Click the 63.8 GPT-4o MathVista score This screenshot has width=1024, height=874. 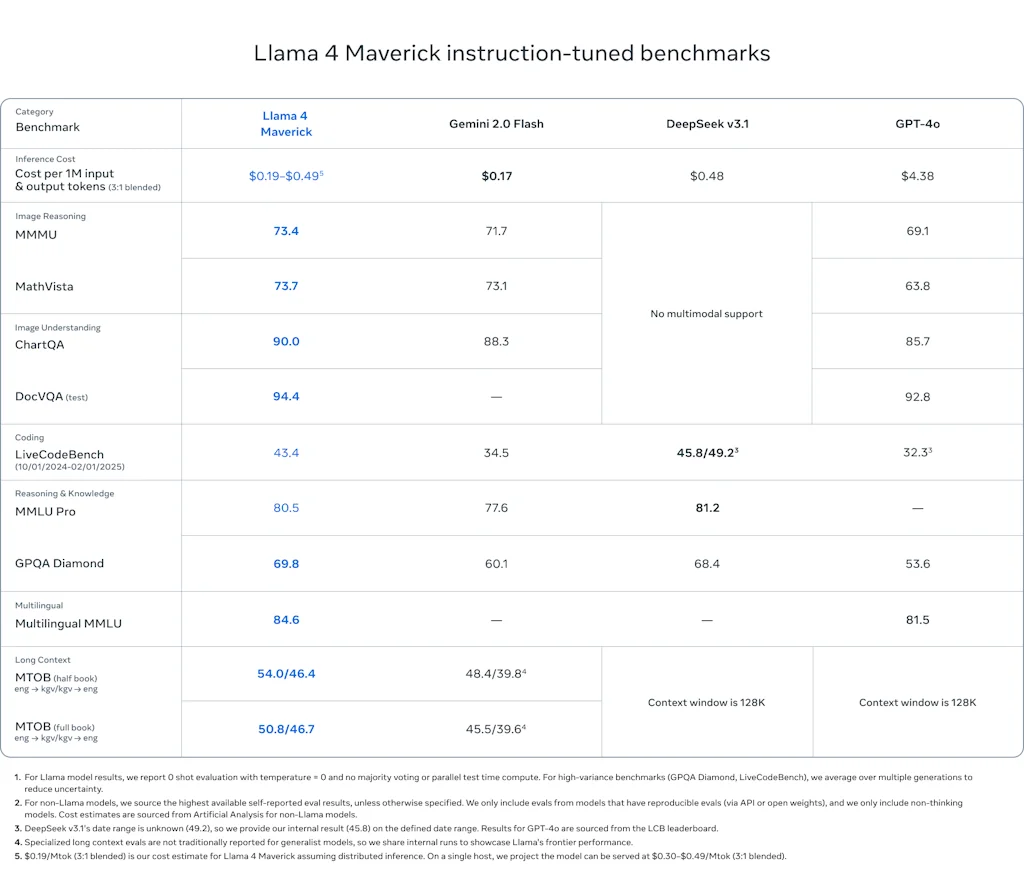pos(918,285)
